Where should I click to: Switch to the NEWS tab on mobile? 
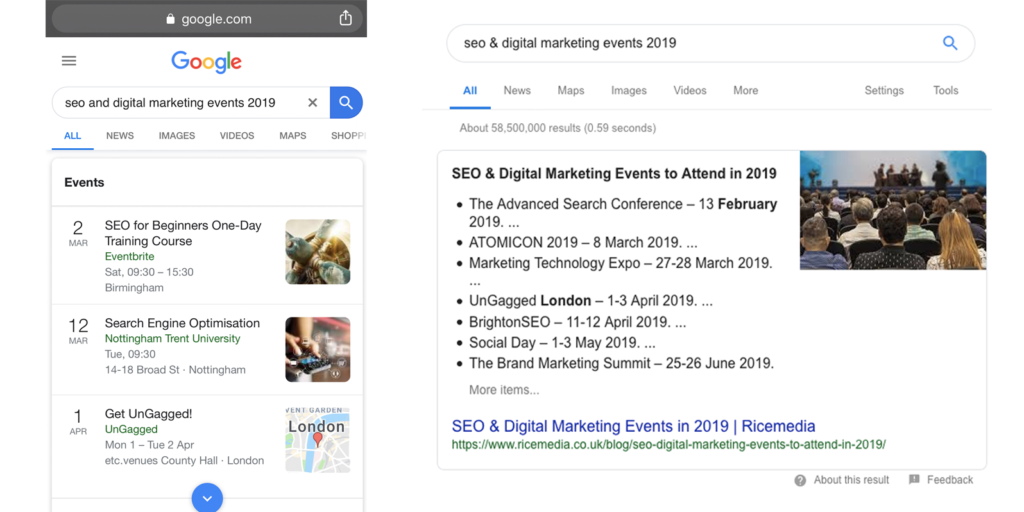(120, 136)
